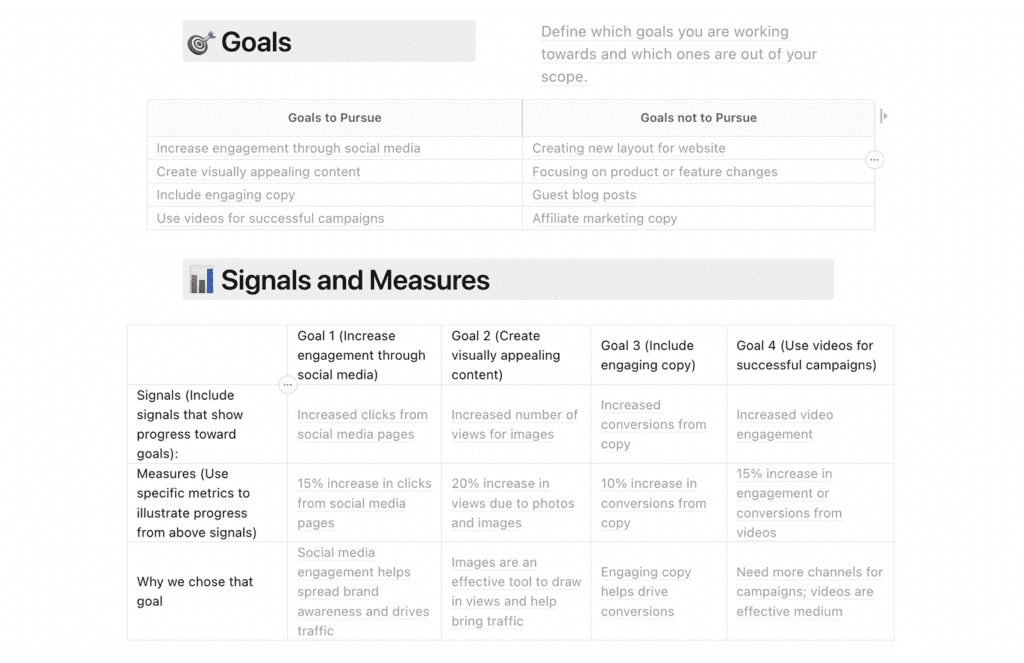Edit the 'Creating new layout for website' cell
The width and height of the screenshot is (1024, 663).
(x=698, y=148)
